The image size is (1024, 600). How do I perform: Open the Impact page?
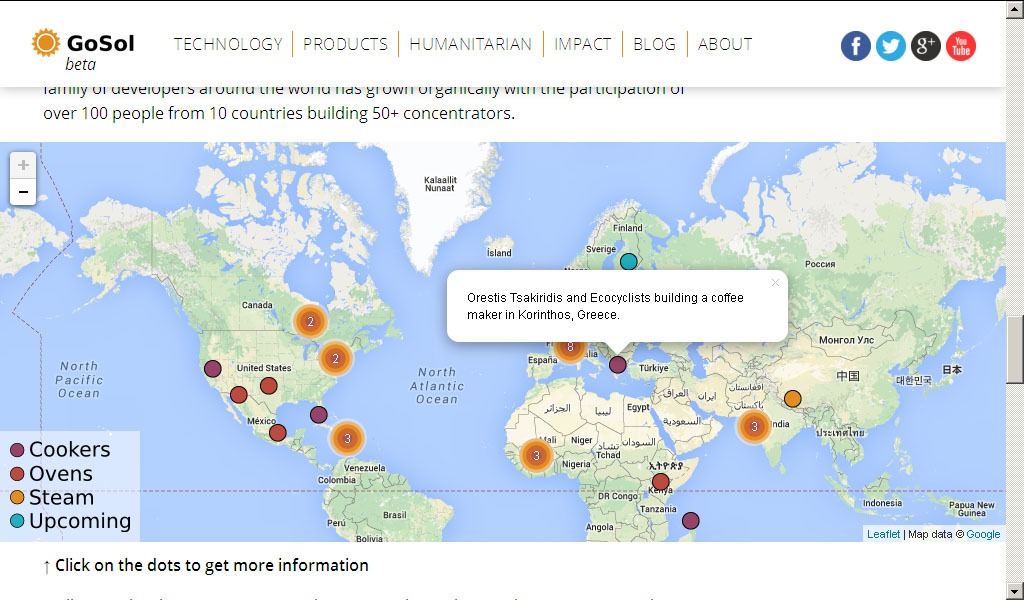point(582,44)
